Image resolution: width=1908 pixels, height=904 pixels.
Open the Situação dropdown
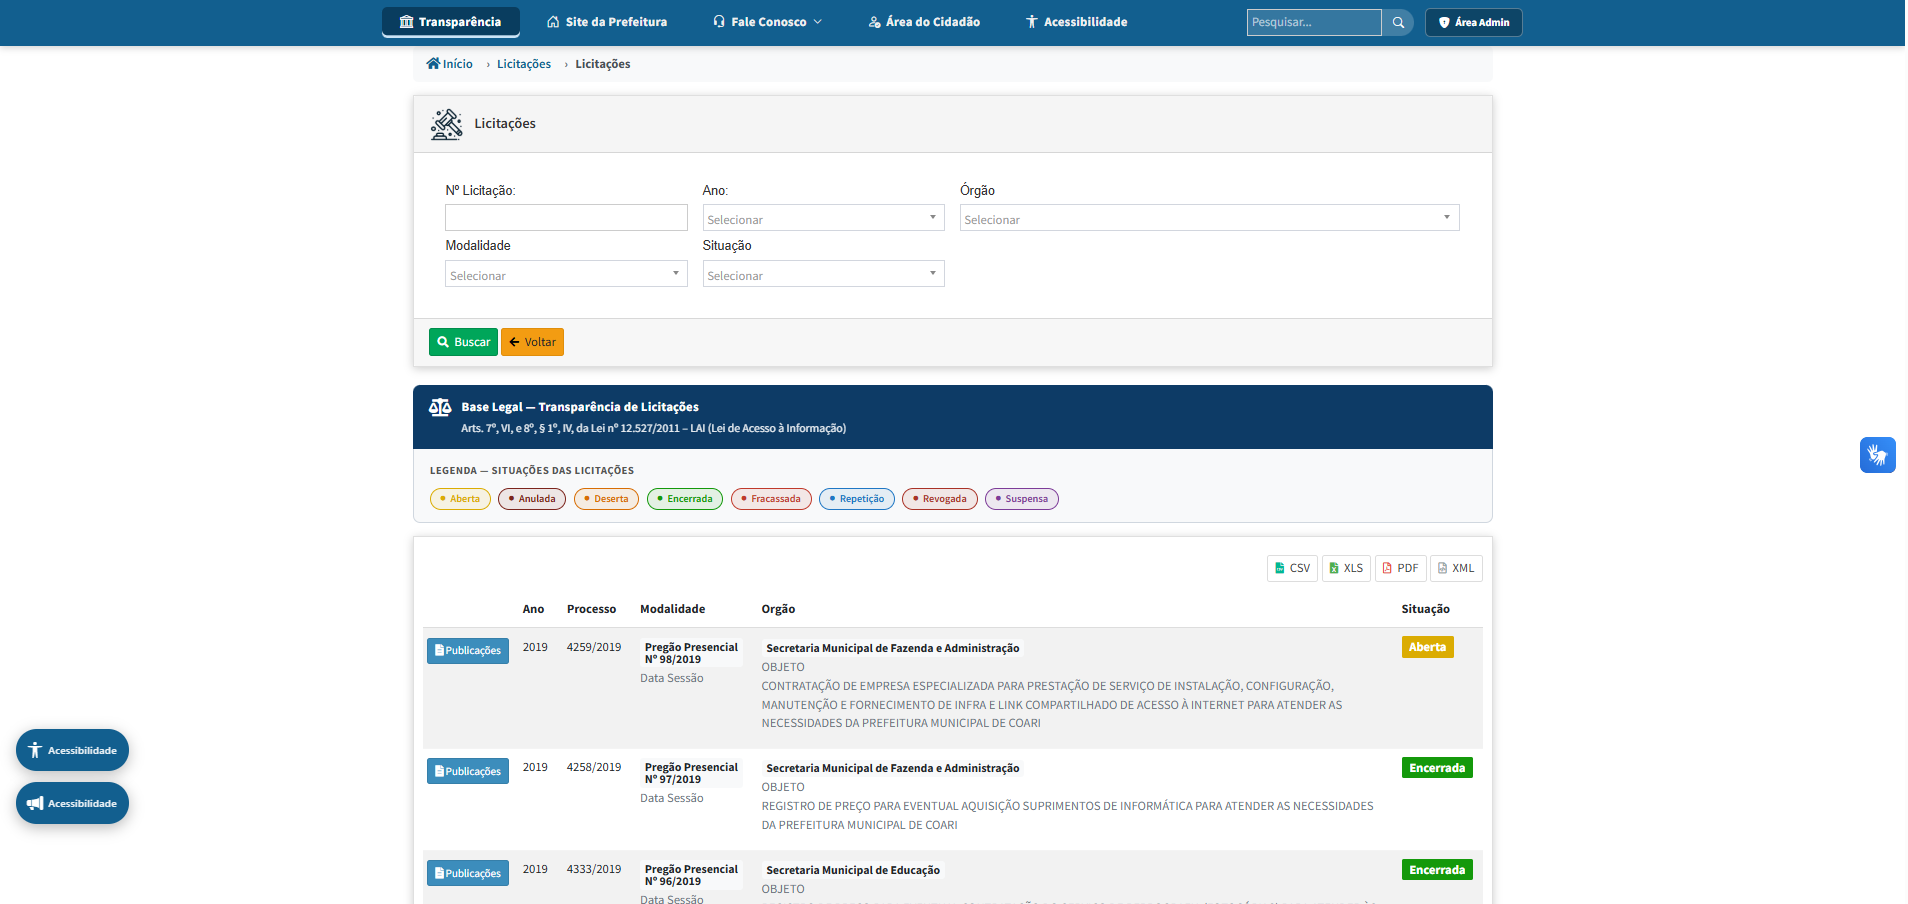tap(823, 274)
